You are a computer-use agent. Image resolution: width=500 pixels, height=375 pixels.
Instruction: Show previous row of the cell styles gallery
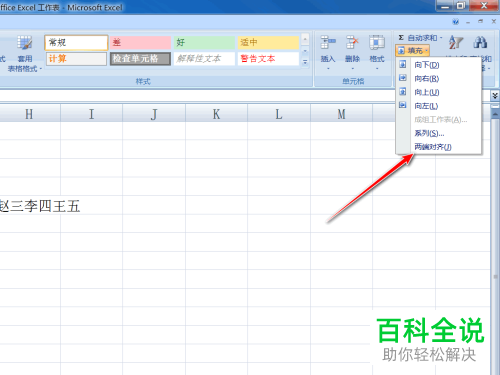click(x=305, y=39)
